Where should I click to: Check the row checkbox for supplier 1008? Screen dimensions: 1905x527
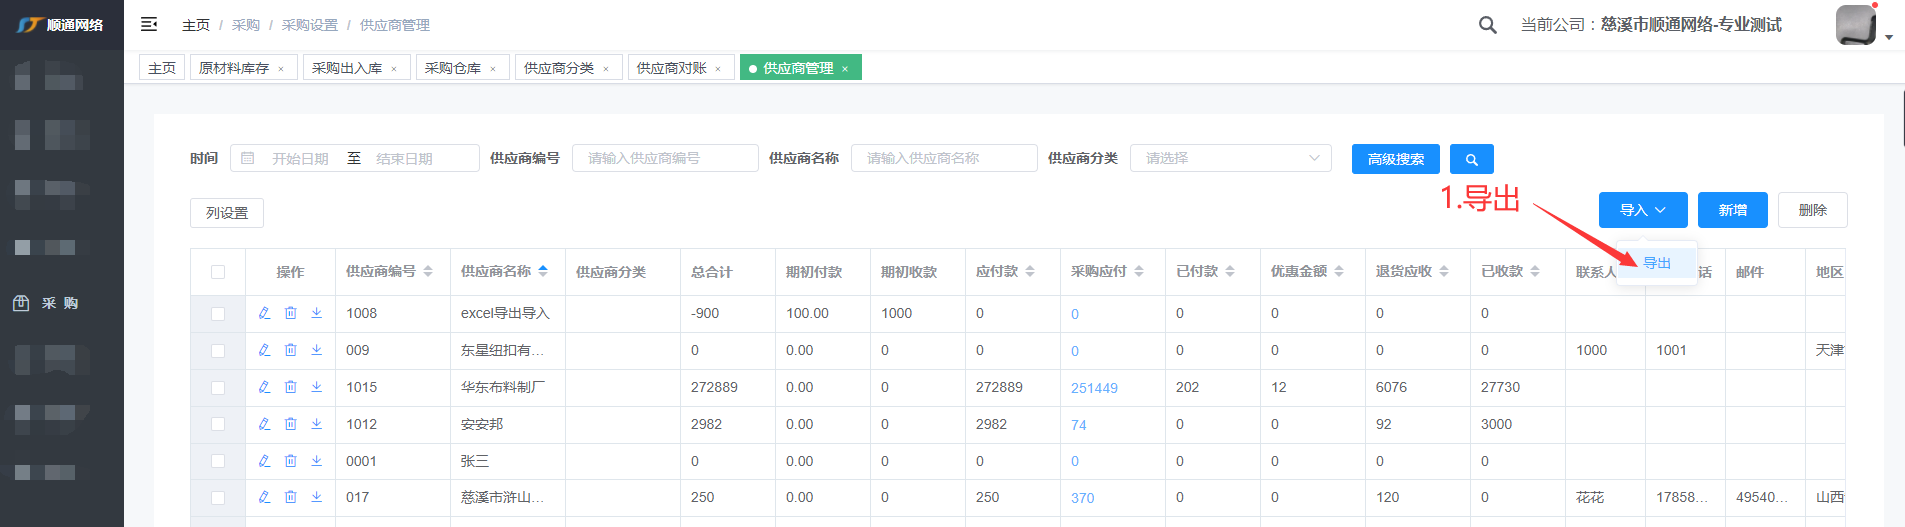[x=218, y=314]
